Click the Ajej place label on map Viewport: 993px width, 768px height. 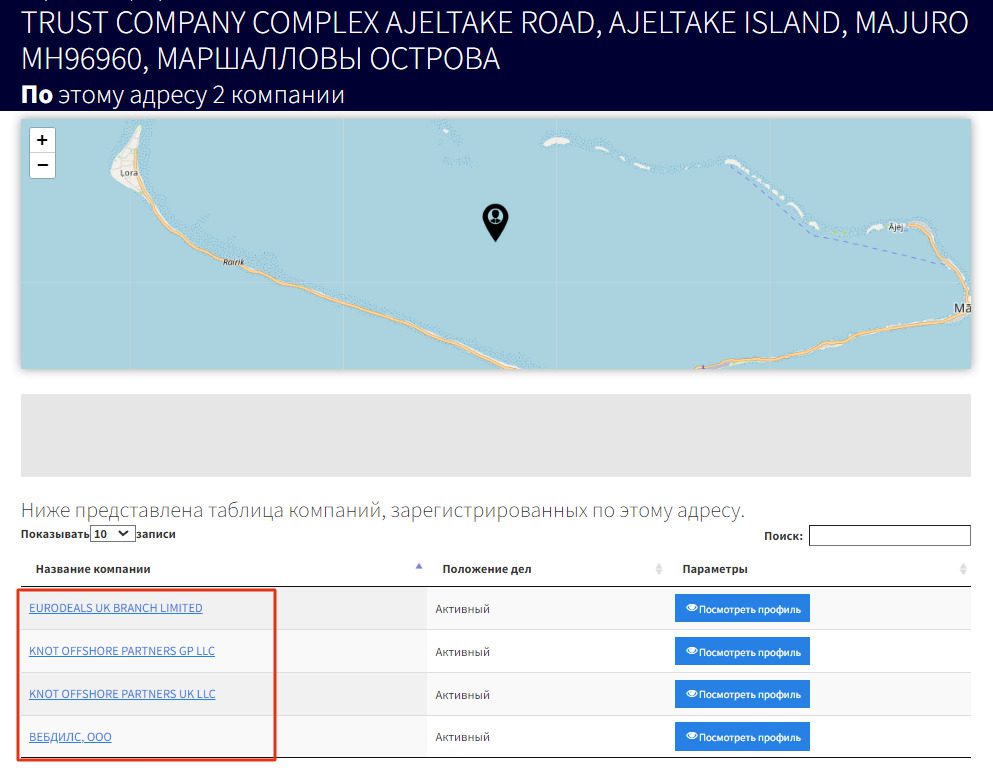coord(895,227)
